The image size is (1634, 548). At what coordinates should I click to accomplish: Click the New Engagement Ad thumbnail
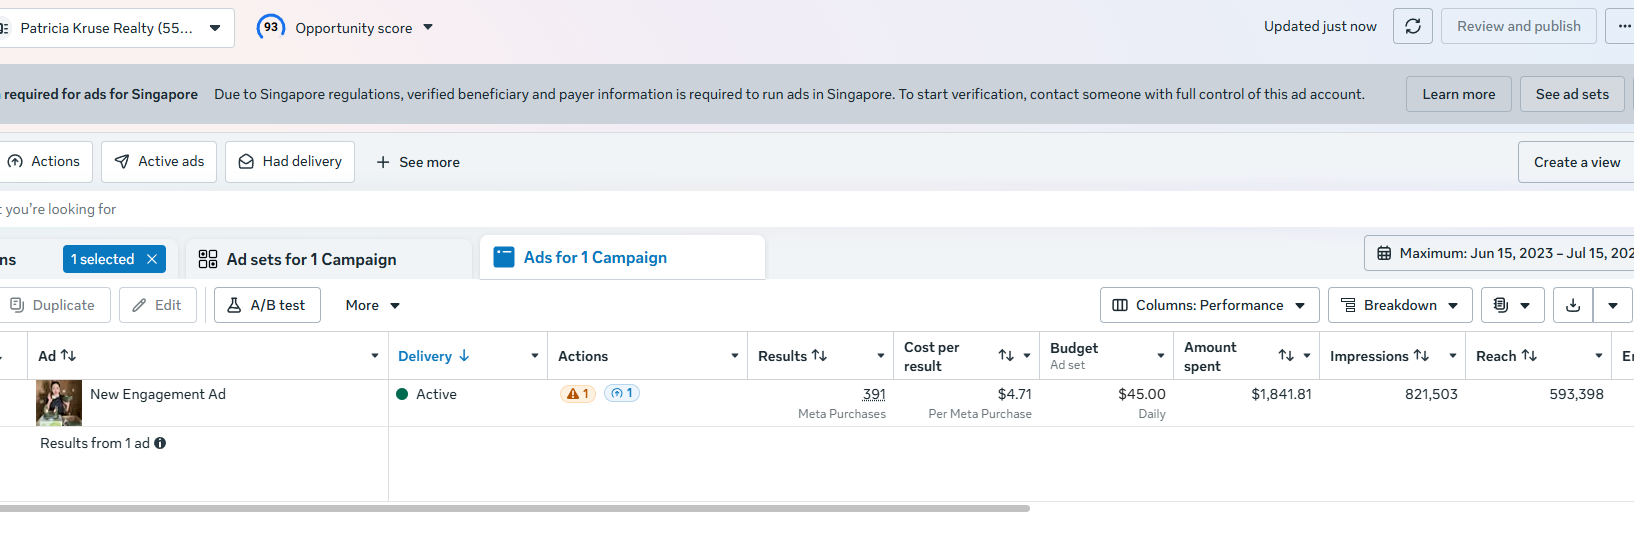coord(59,403)
